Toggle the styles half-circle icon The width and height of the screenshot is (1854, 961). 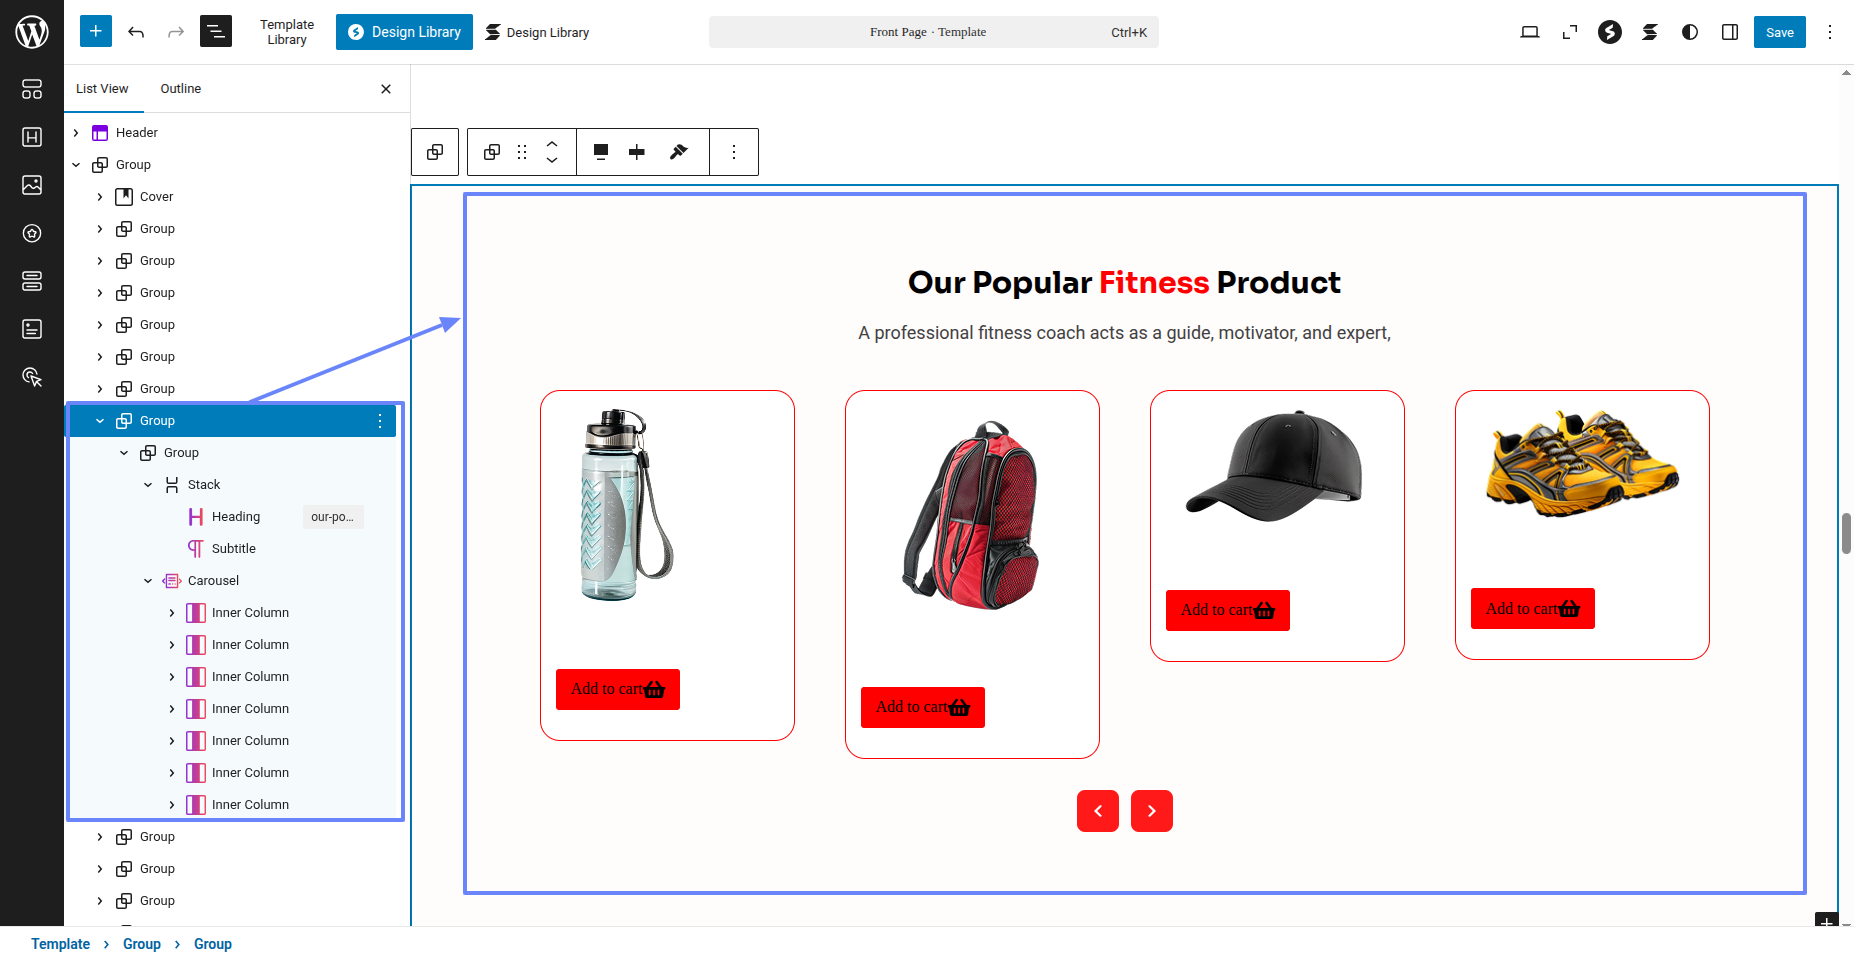coord(1689,32)
